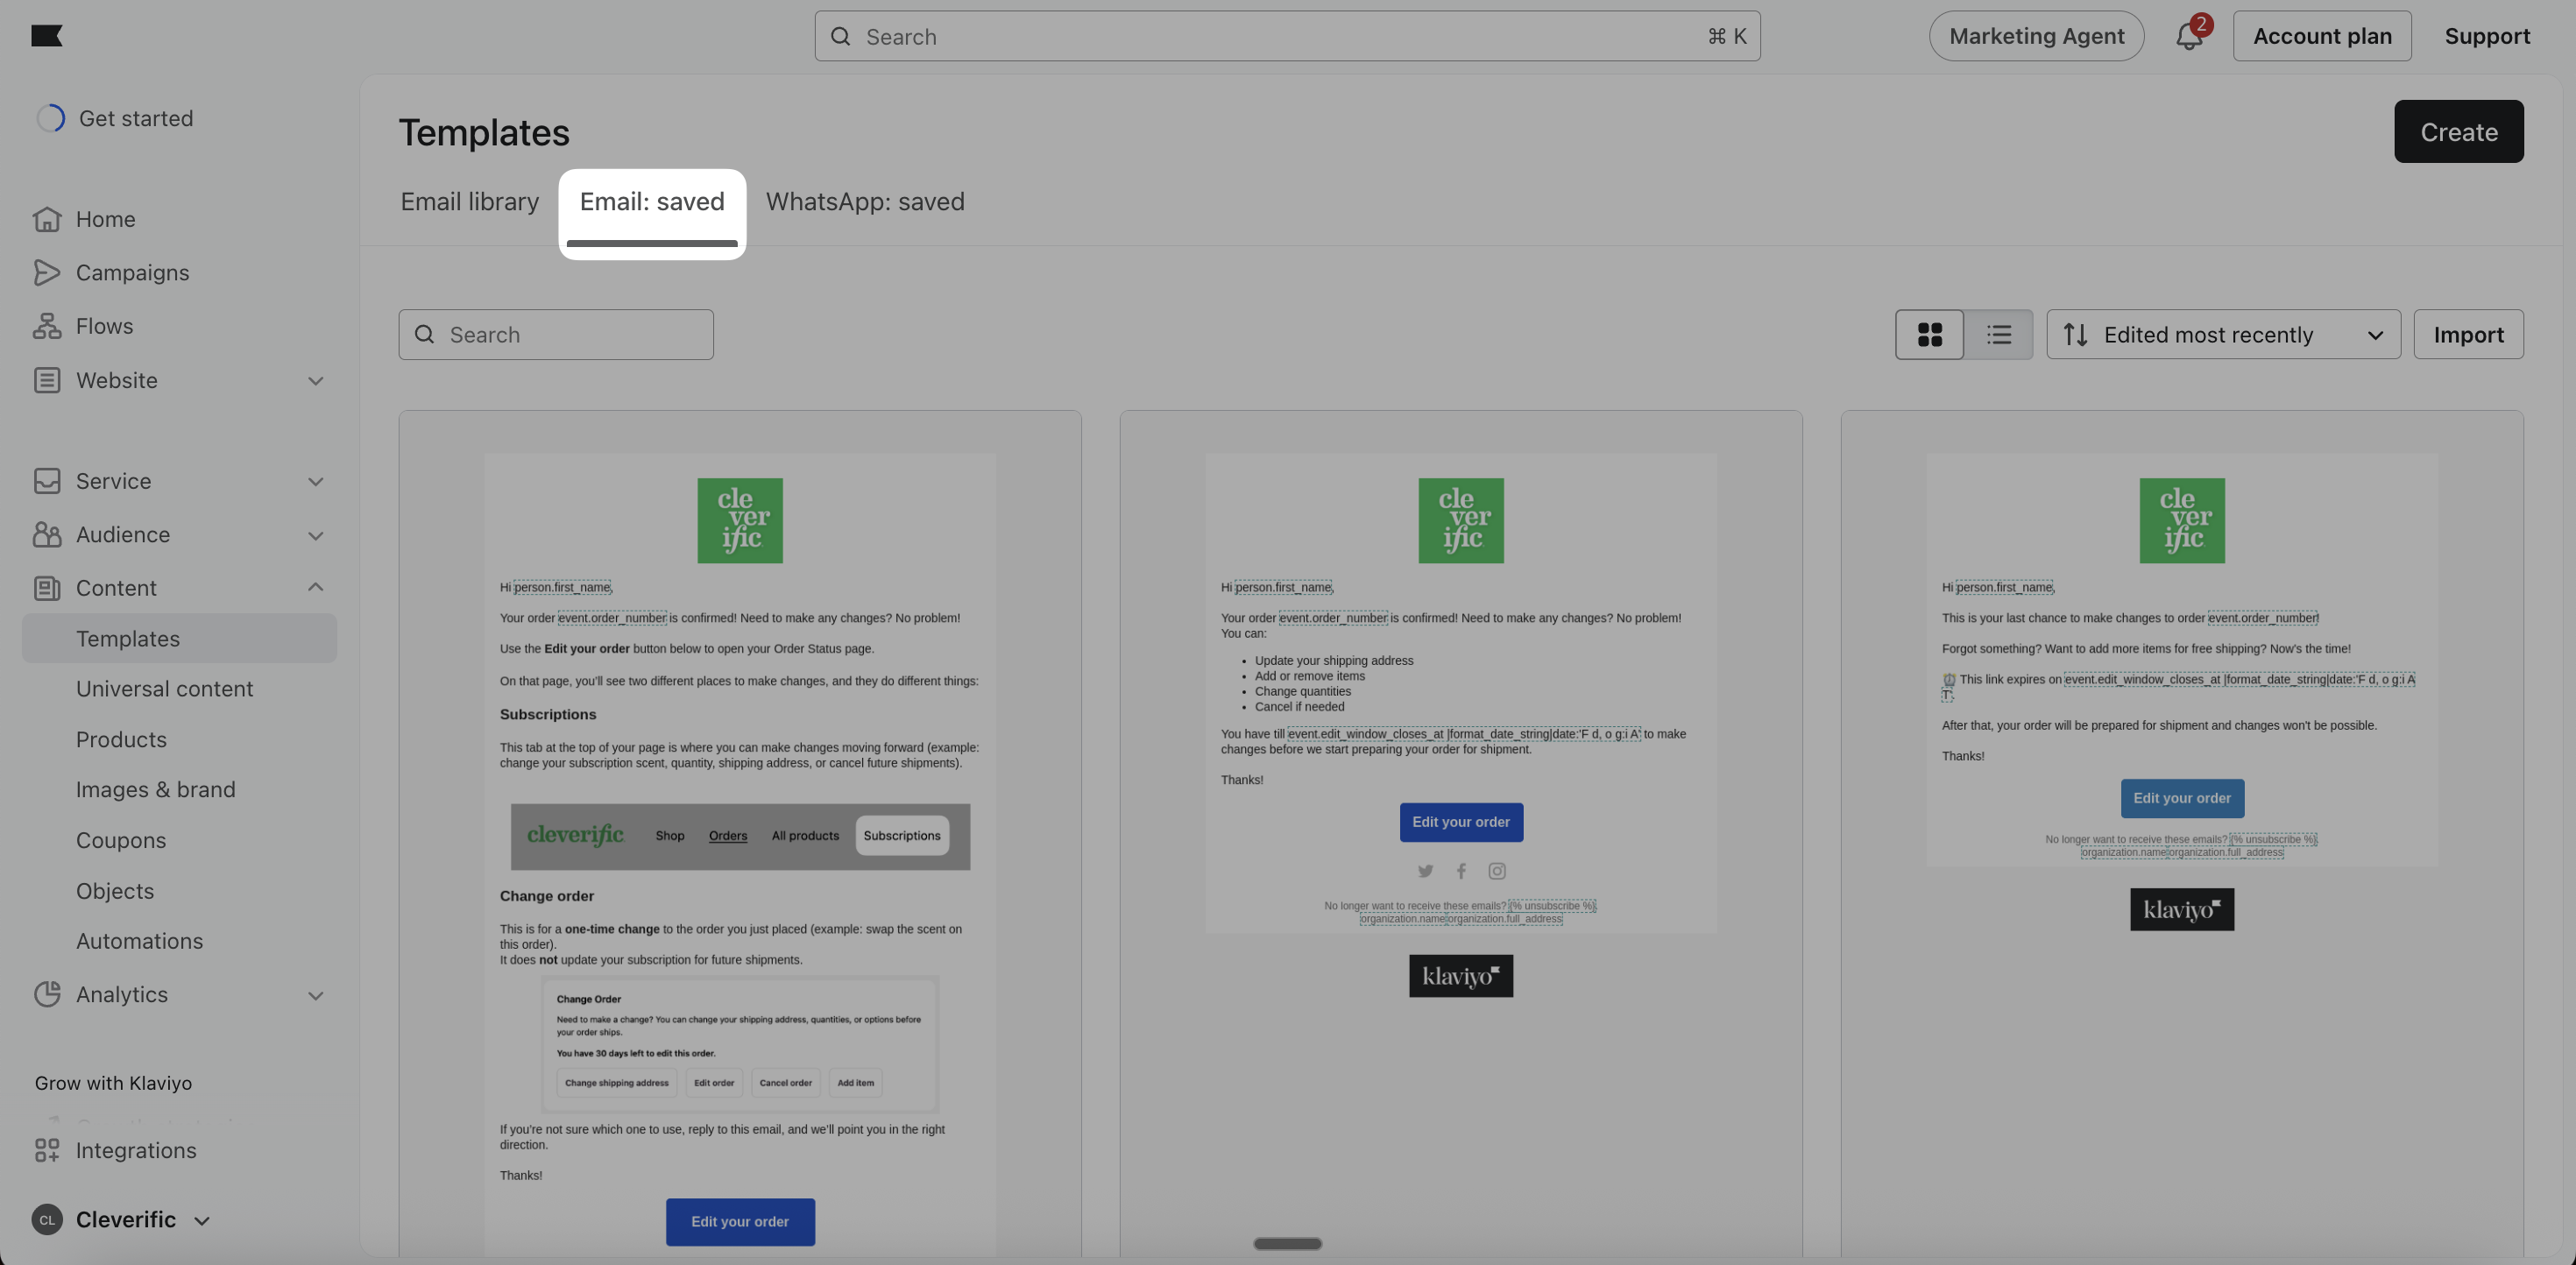
Task: Click the Audience people icon
Action: pyautogui.click(x=46, y=535)
